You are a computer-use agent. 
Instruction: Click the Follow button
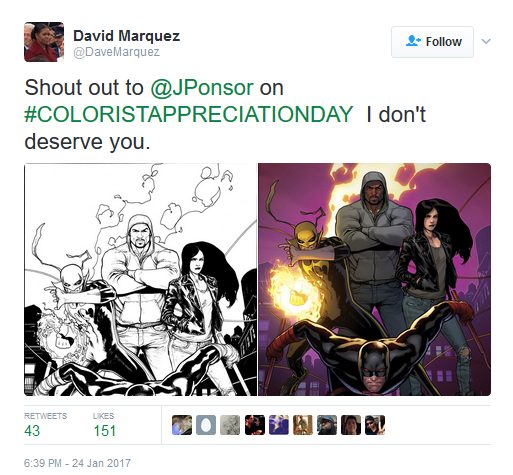pyautogui.click(x=432, y=42)
